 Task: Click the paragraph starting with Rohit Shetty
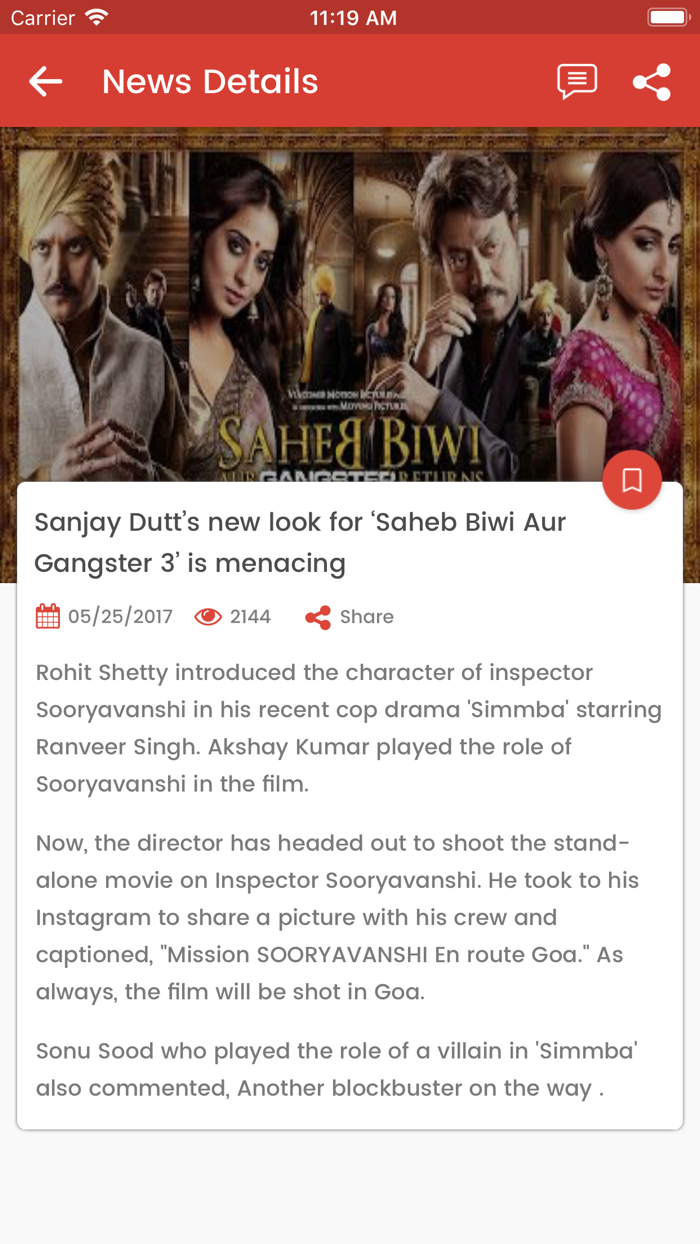pos(349,728)
